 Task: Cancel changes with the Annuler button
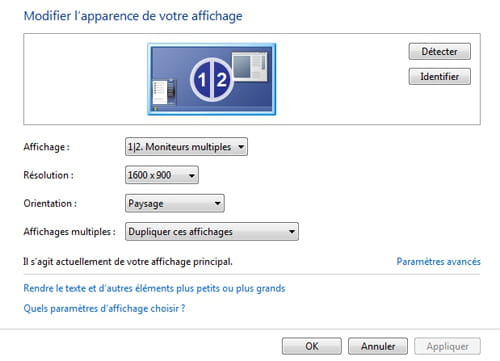378,346
